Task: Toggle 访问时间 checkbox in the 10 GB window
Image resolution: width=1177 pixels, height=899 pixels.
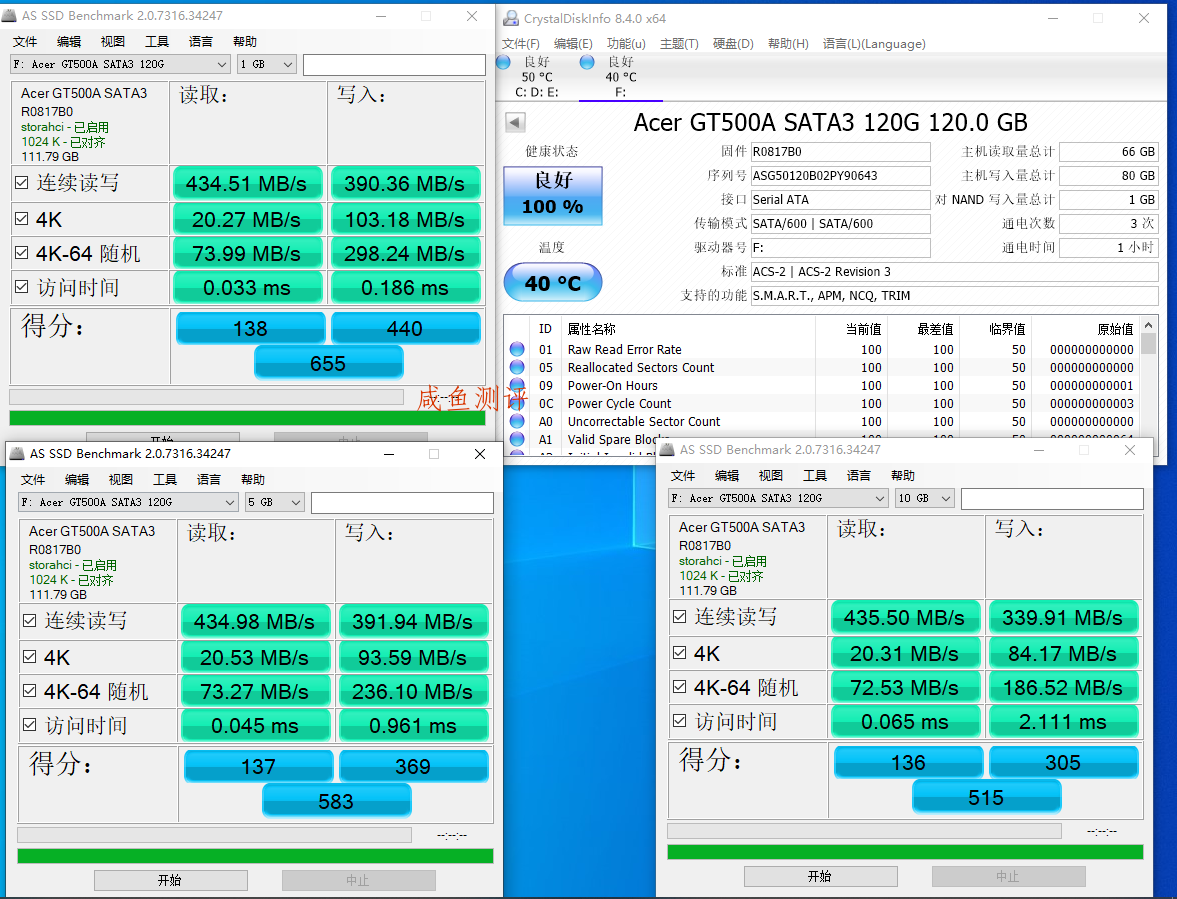Action: (680, 721)
